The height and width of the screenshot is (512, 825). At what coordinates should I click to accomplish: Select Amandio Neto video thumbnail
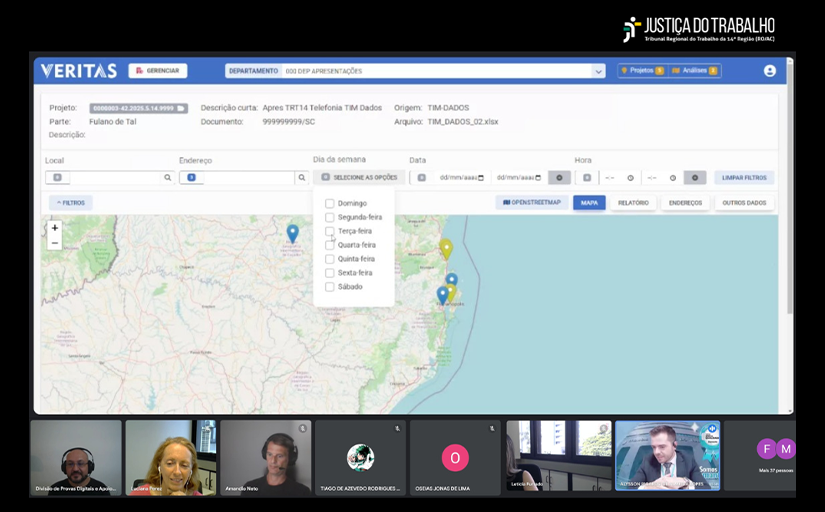click(x=266, y=458)
